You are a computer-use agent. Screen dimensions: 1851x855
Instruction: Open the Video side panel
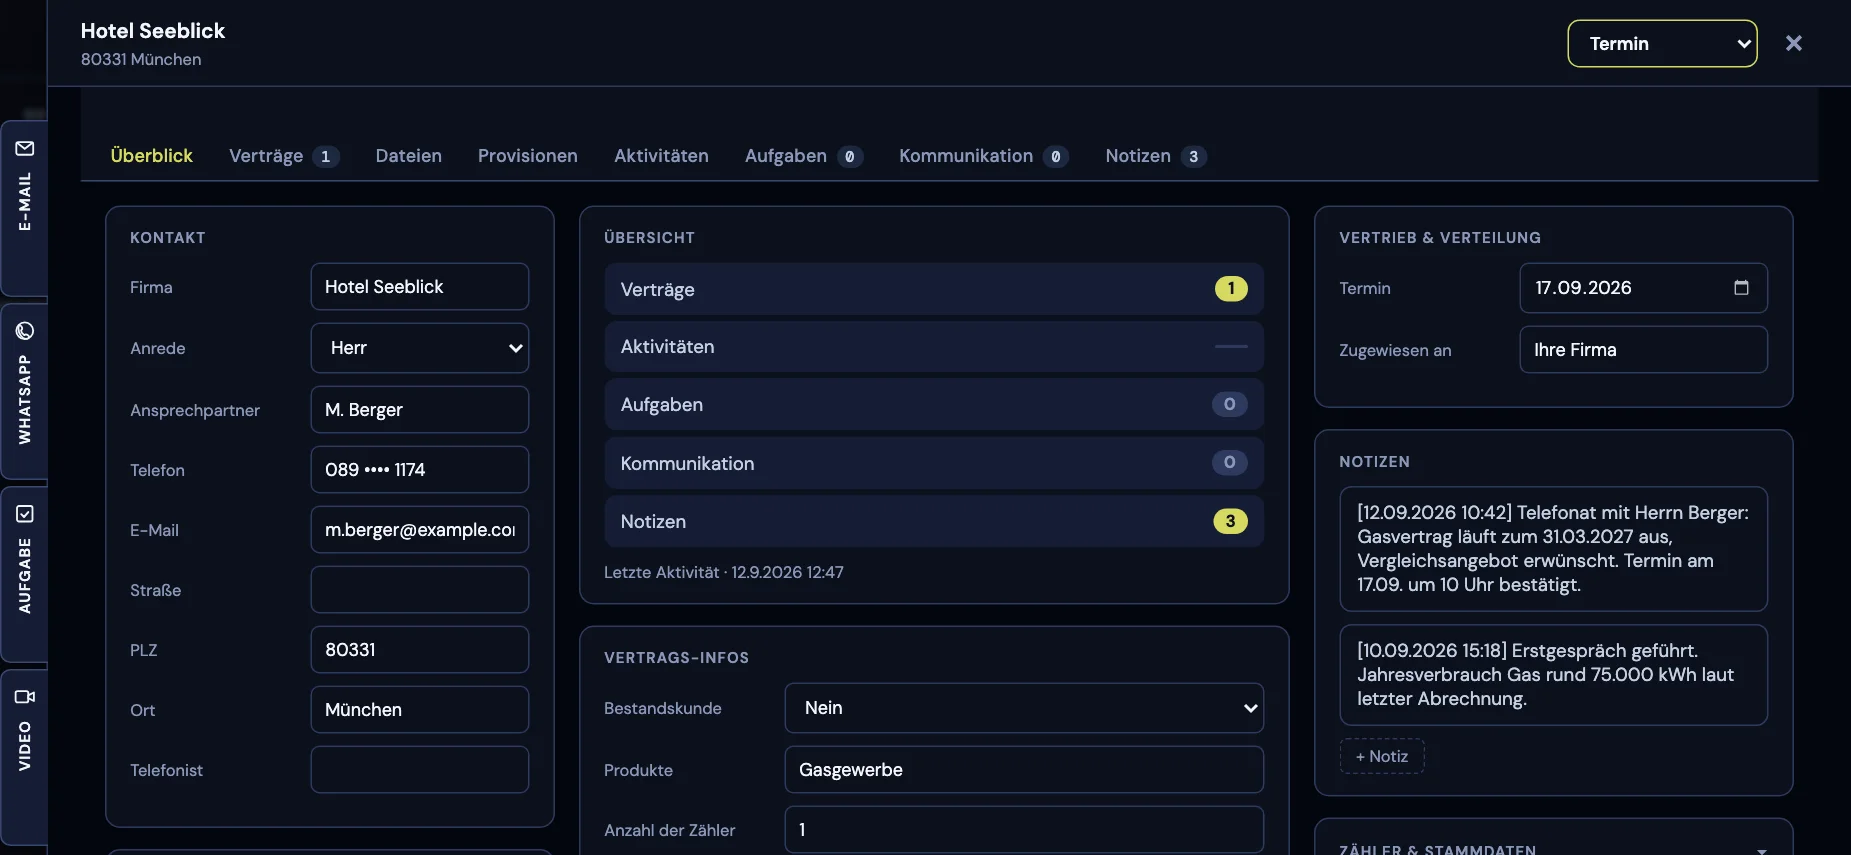tap(24, 757)
